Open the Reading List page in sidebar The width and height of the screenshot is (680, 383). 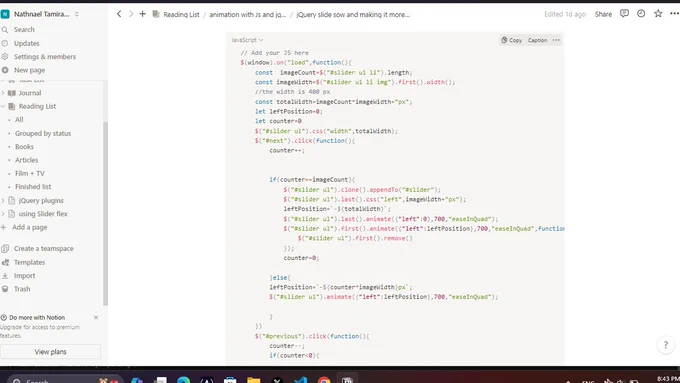click(x=37, y=106)
